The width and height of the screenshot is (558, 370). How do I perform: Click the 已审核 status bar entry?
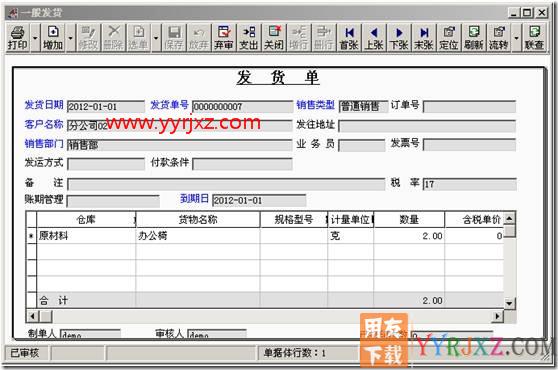(27, 353)
